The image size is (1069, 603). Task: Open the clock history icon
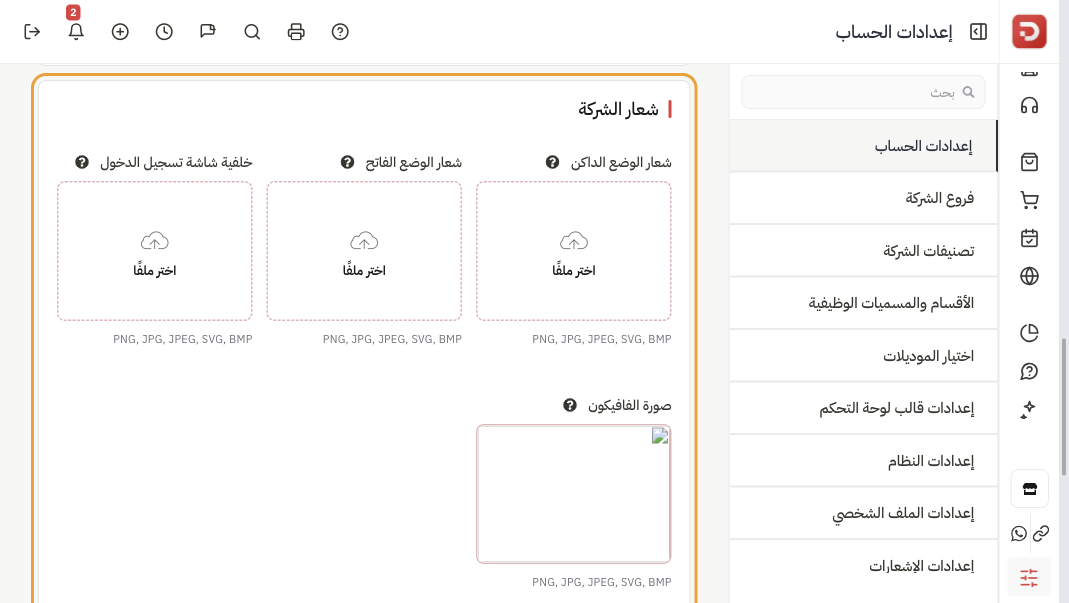164,32
